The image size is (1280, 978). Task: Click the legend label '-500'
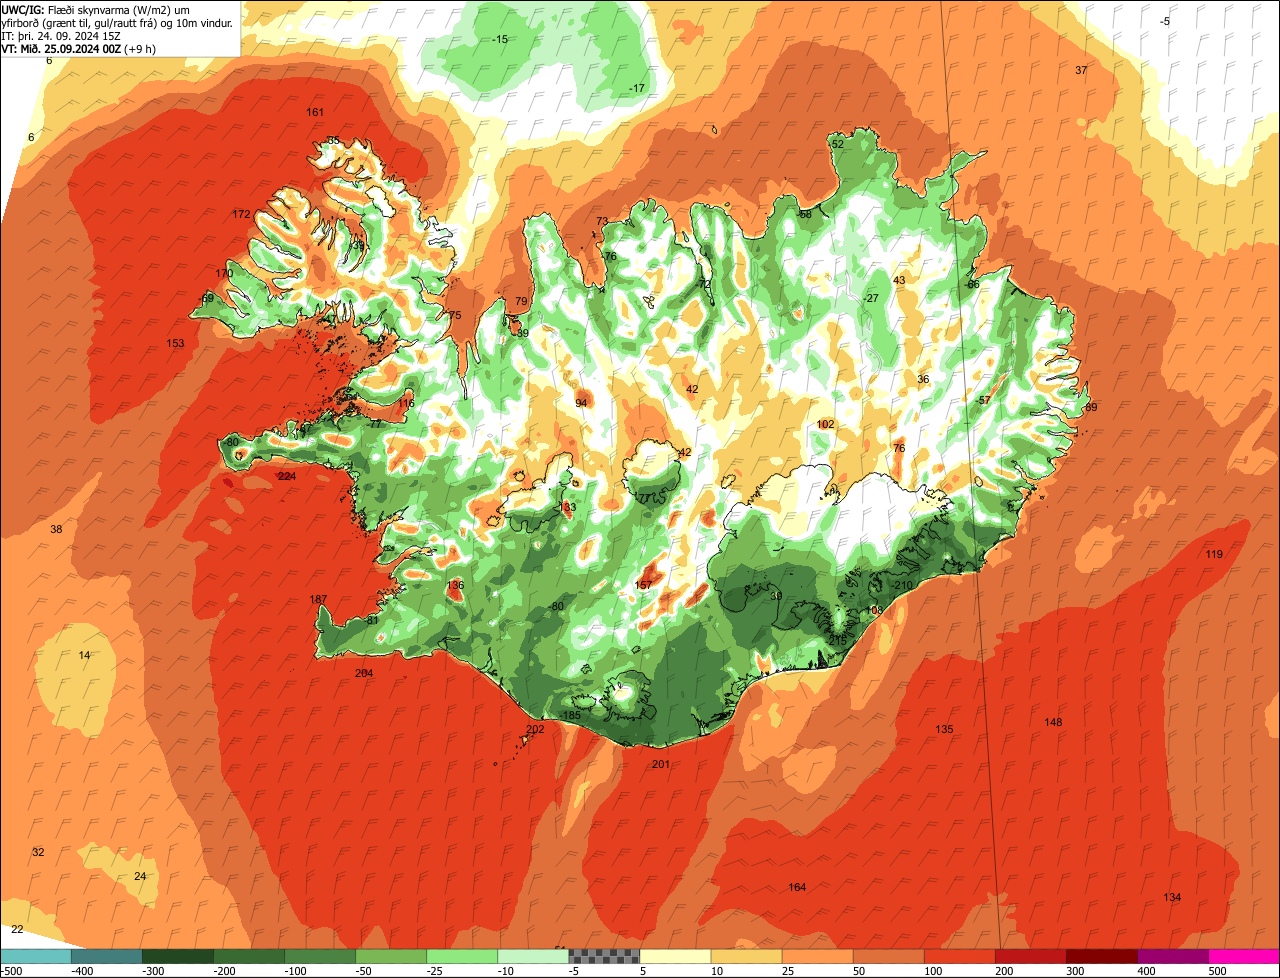pyautogui.click(x=12, y=970)
